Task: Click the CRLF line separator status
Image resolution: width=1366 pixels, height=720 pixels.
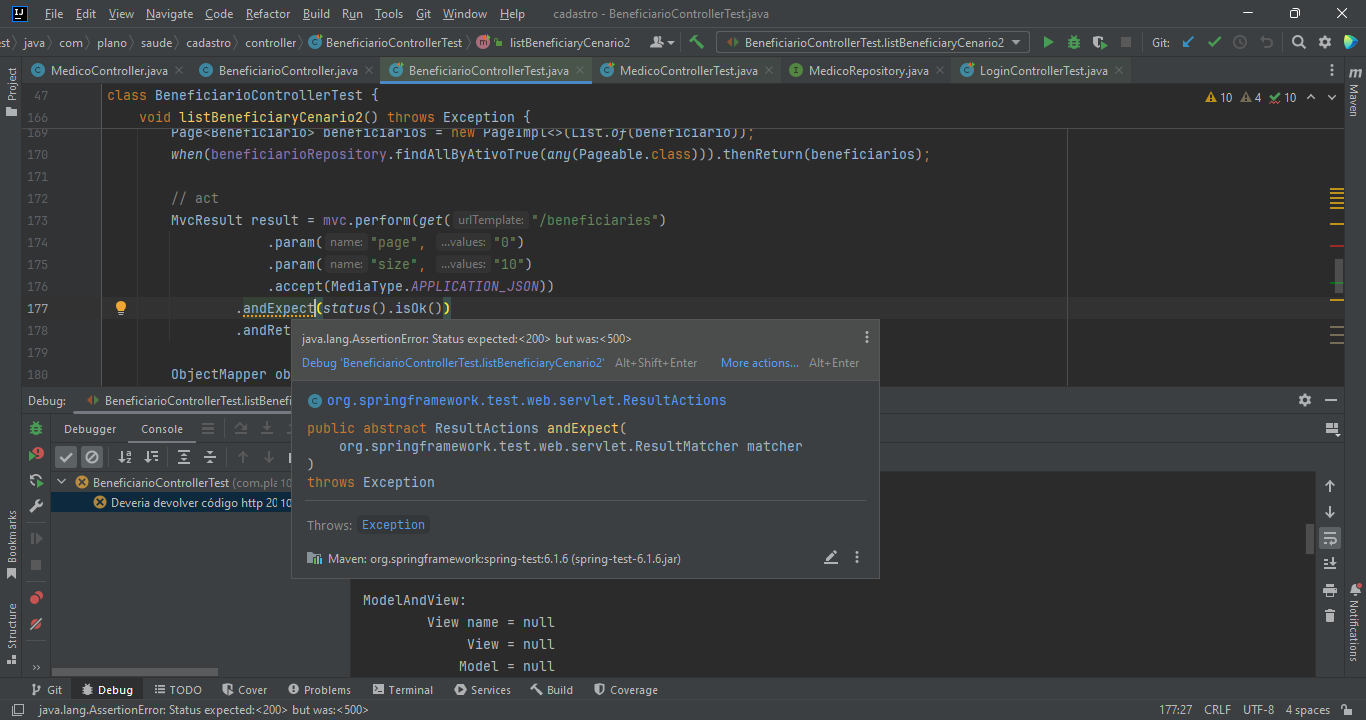Action: pos(1217,710)
